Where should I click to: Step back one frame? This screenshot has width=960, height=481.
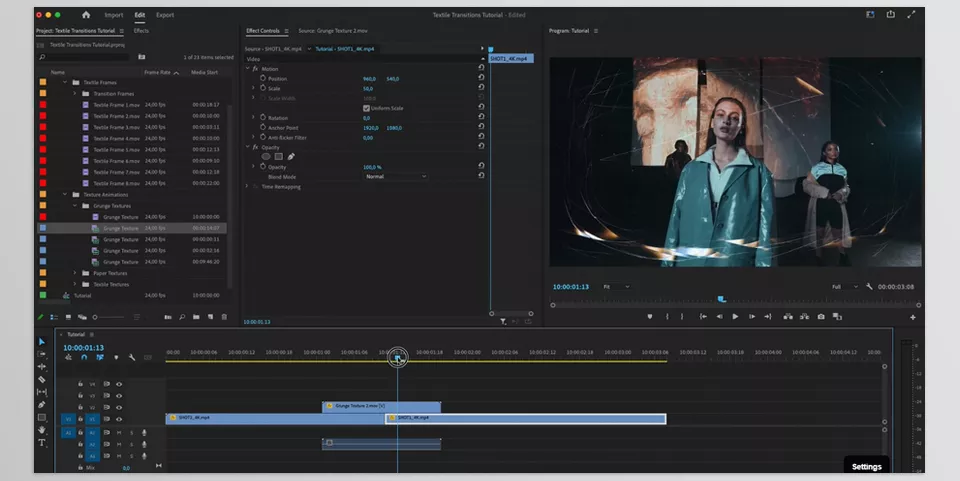[719, 316]
